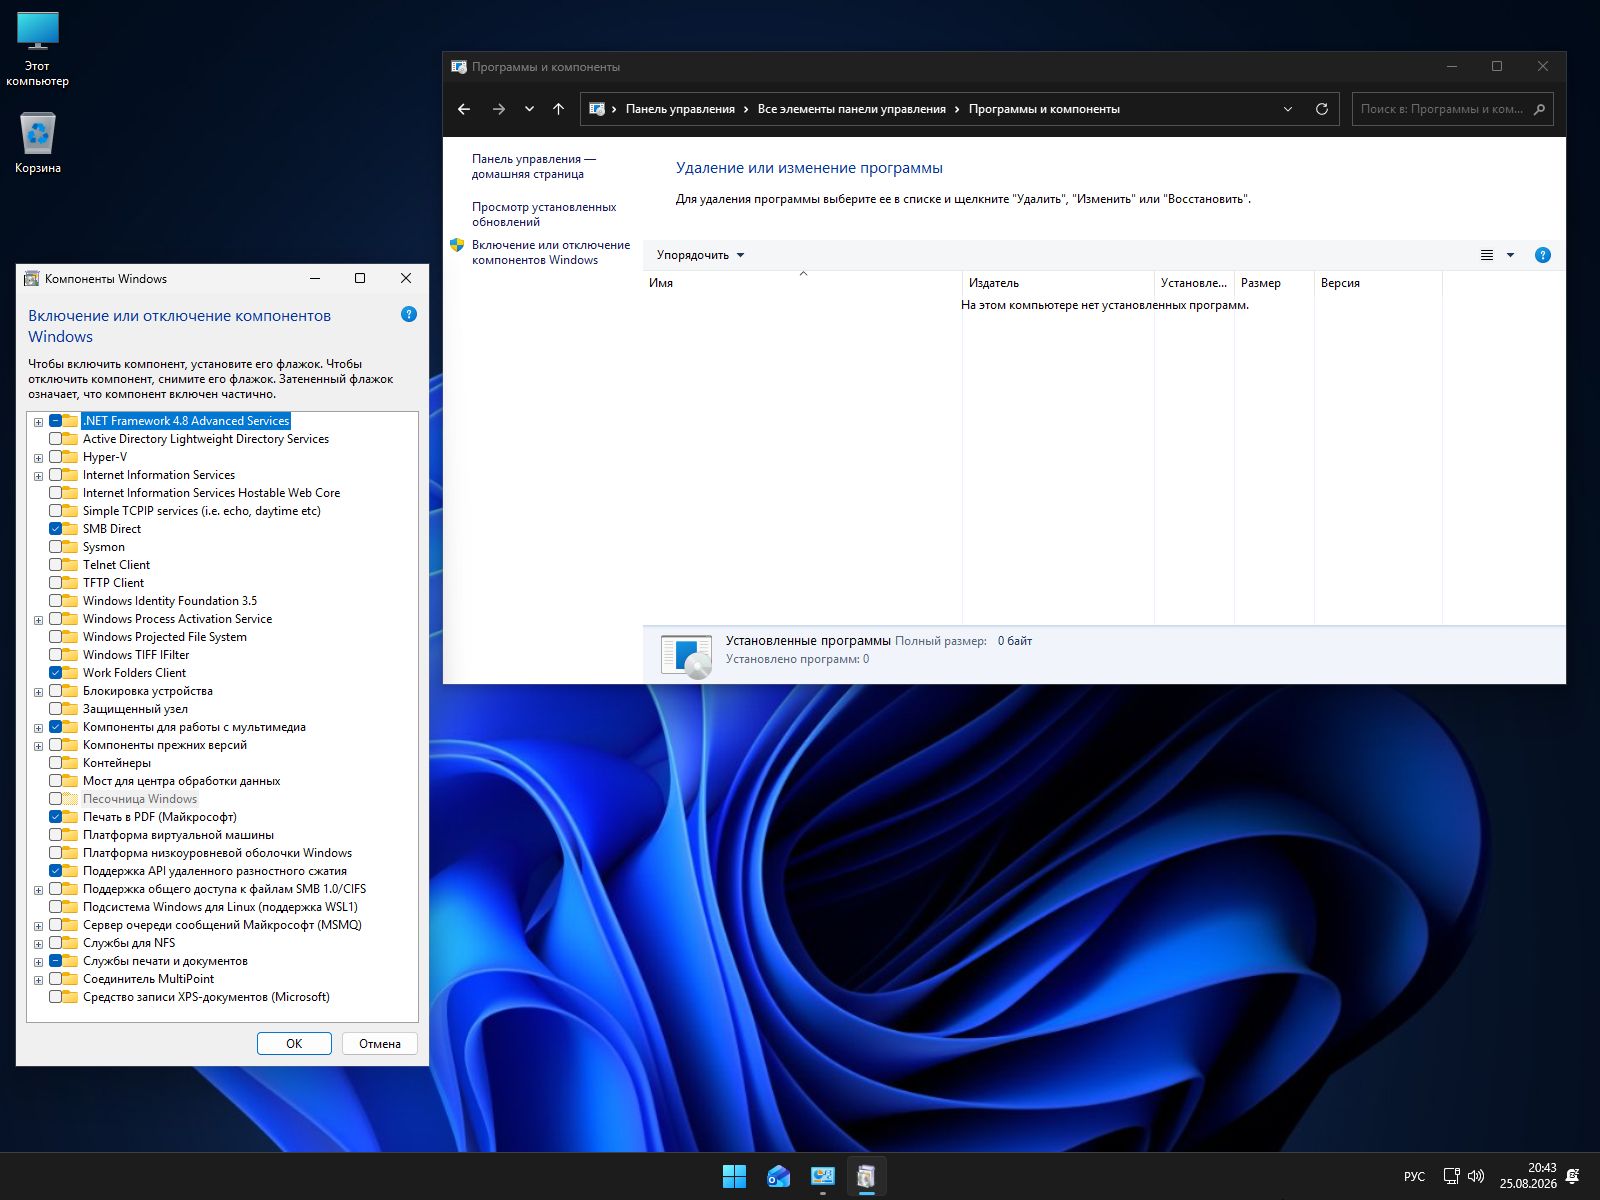Expand Компоненты для работы с мультимедиа node
The width and height of the screenshot is (1600, 1200).
(x=39, y=728)
